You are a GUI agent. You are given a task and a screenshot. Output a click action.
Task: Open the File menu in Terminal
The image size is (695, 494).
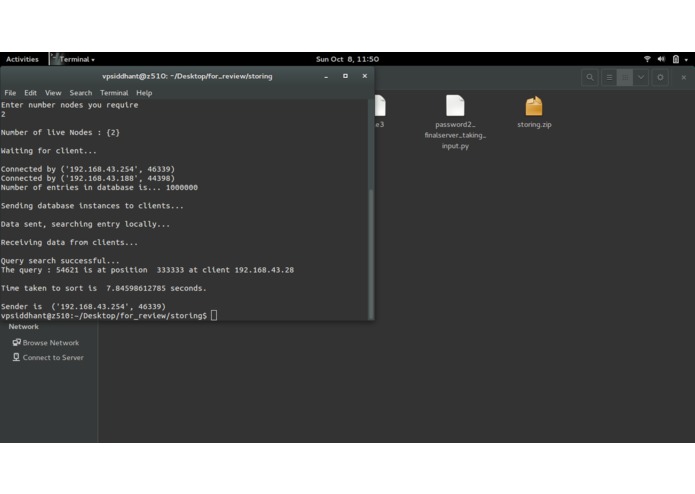[10, 93]
